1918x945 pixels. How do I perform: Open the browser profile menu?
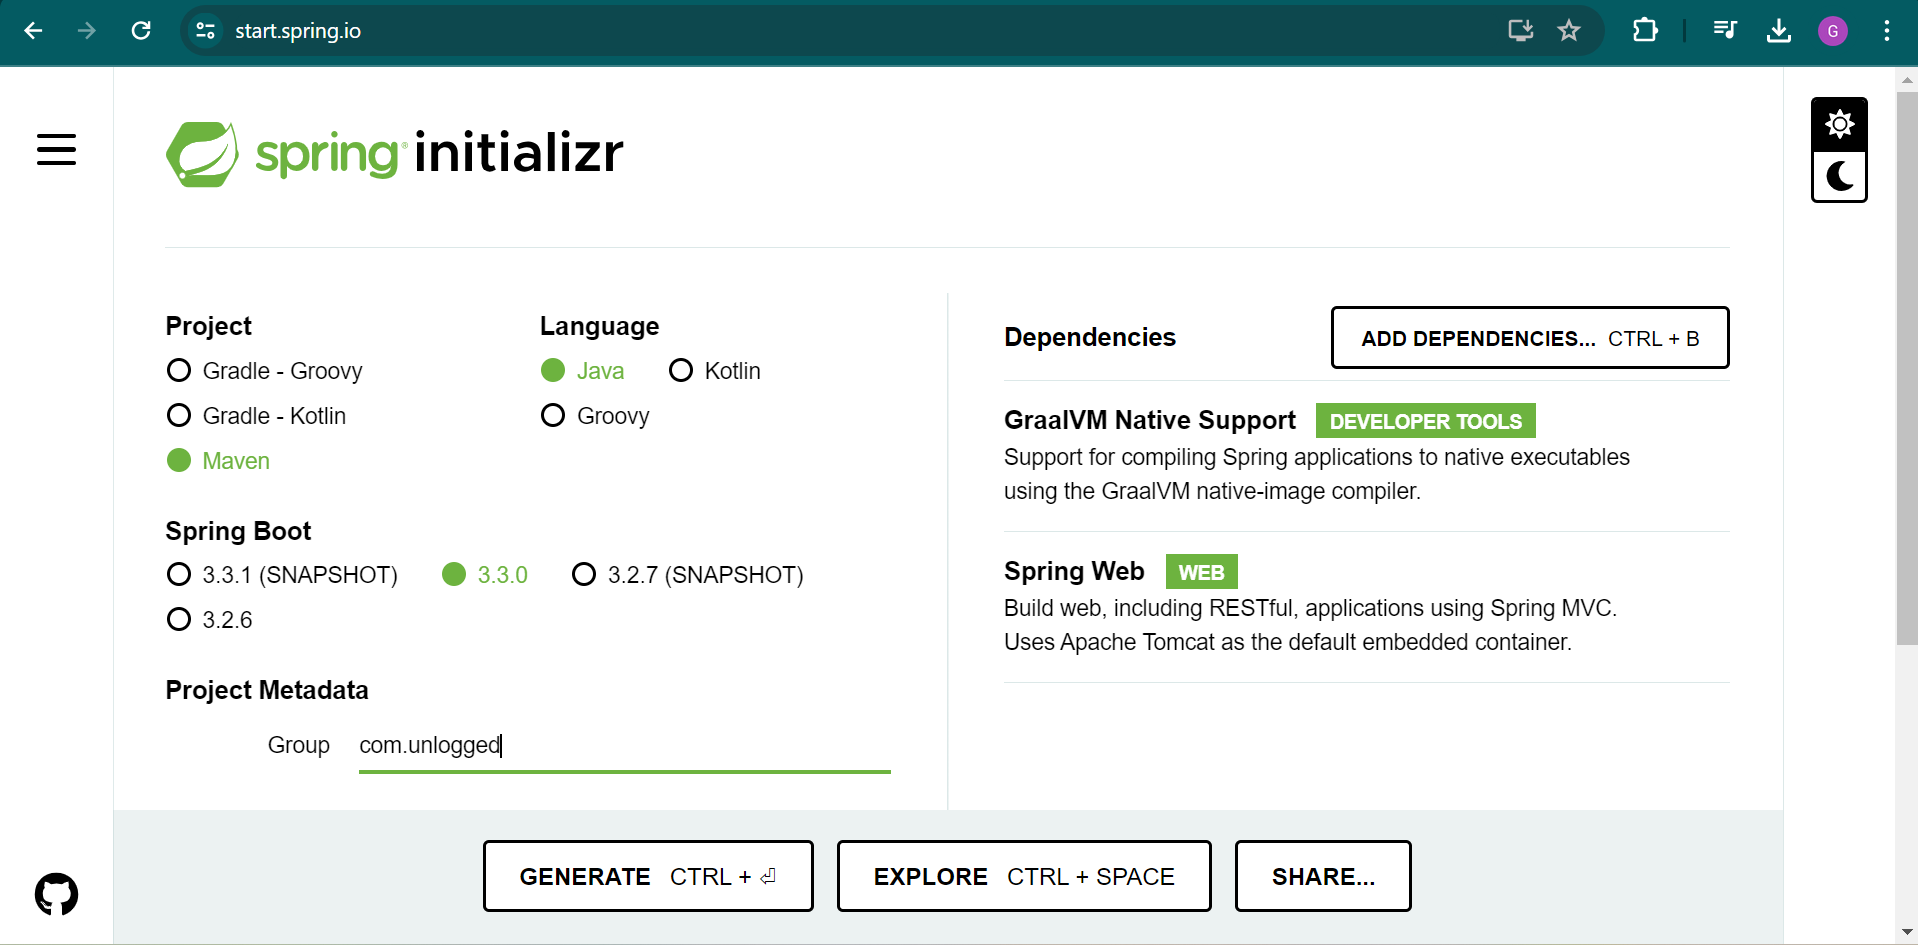(1834, 31)
